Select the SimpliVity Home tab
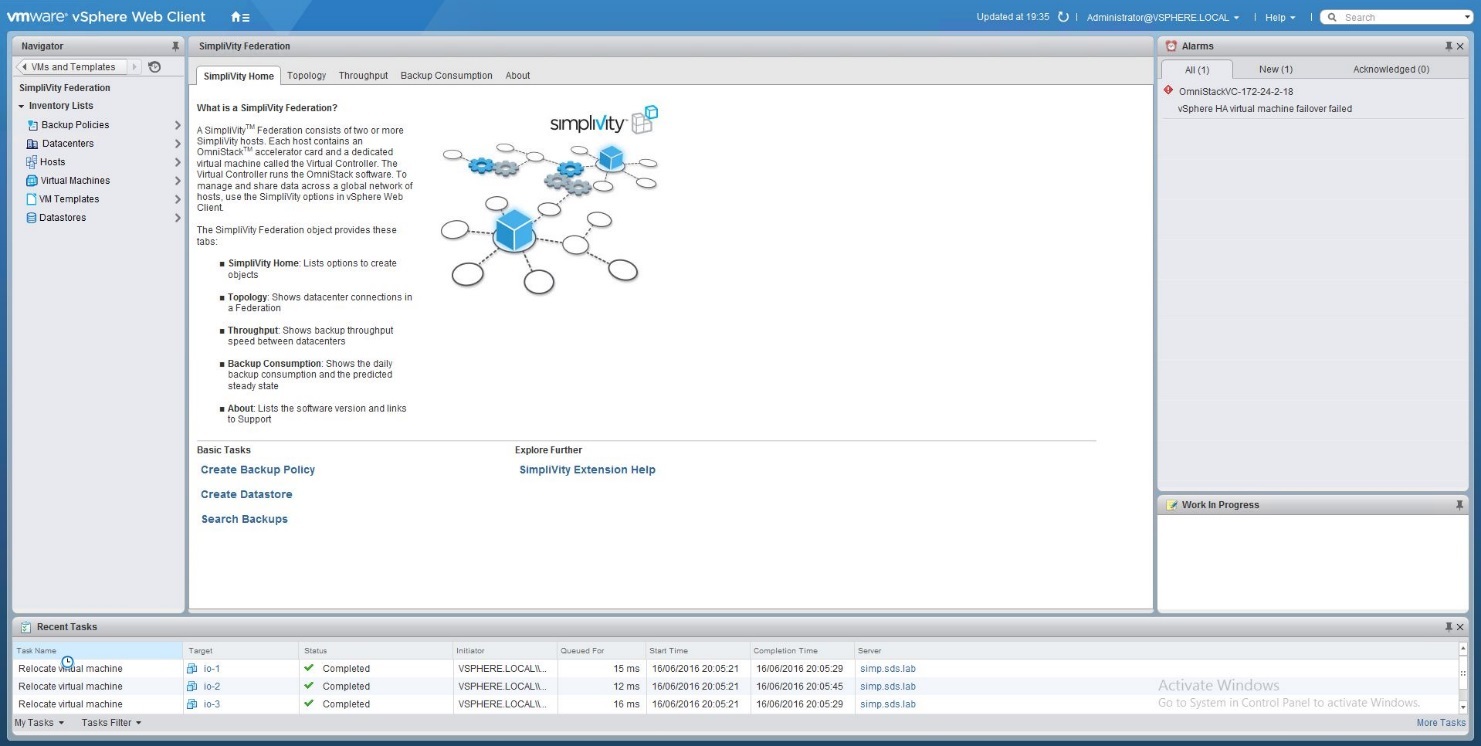 (x=238, y=76)
